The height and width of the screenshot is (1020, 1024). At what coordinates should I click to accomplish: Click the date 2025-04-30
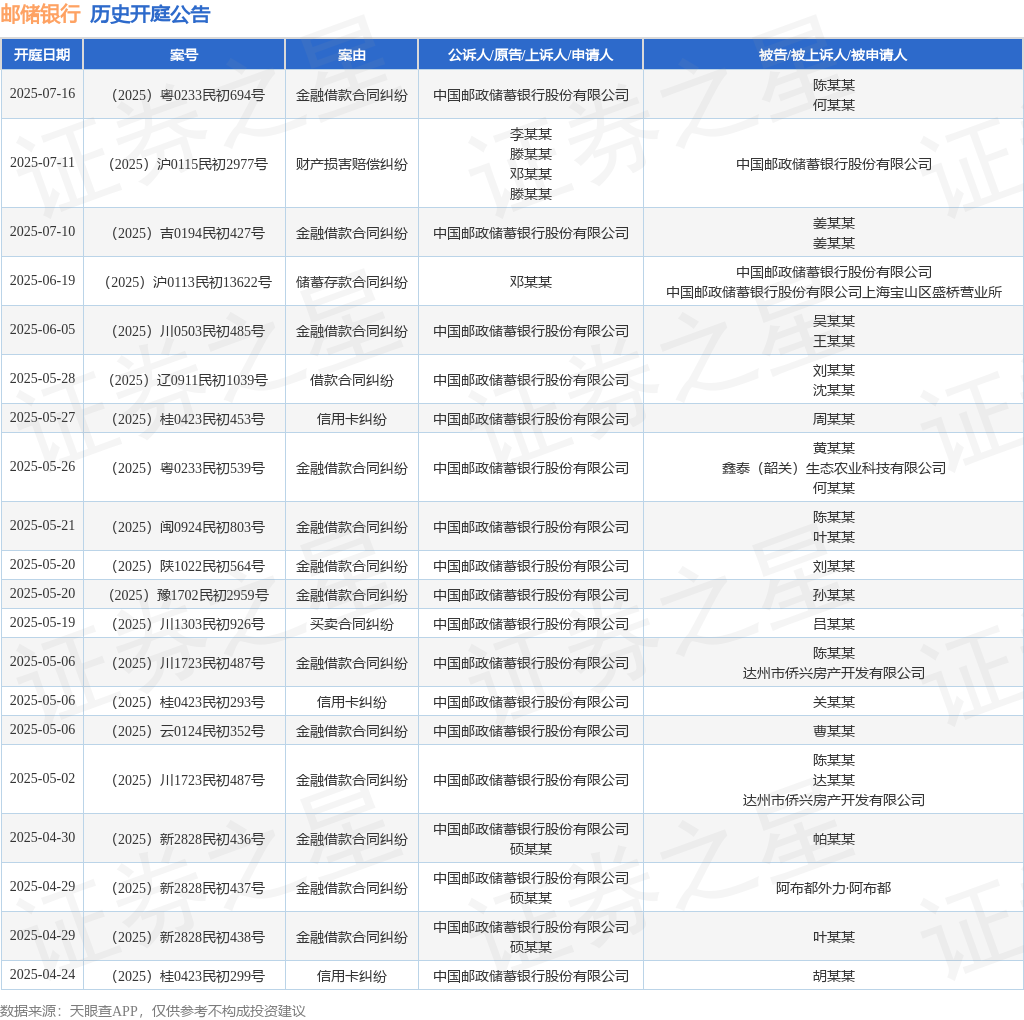pyautogui.click(x=42, y=837)
